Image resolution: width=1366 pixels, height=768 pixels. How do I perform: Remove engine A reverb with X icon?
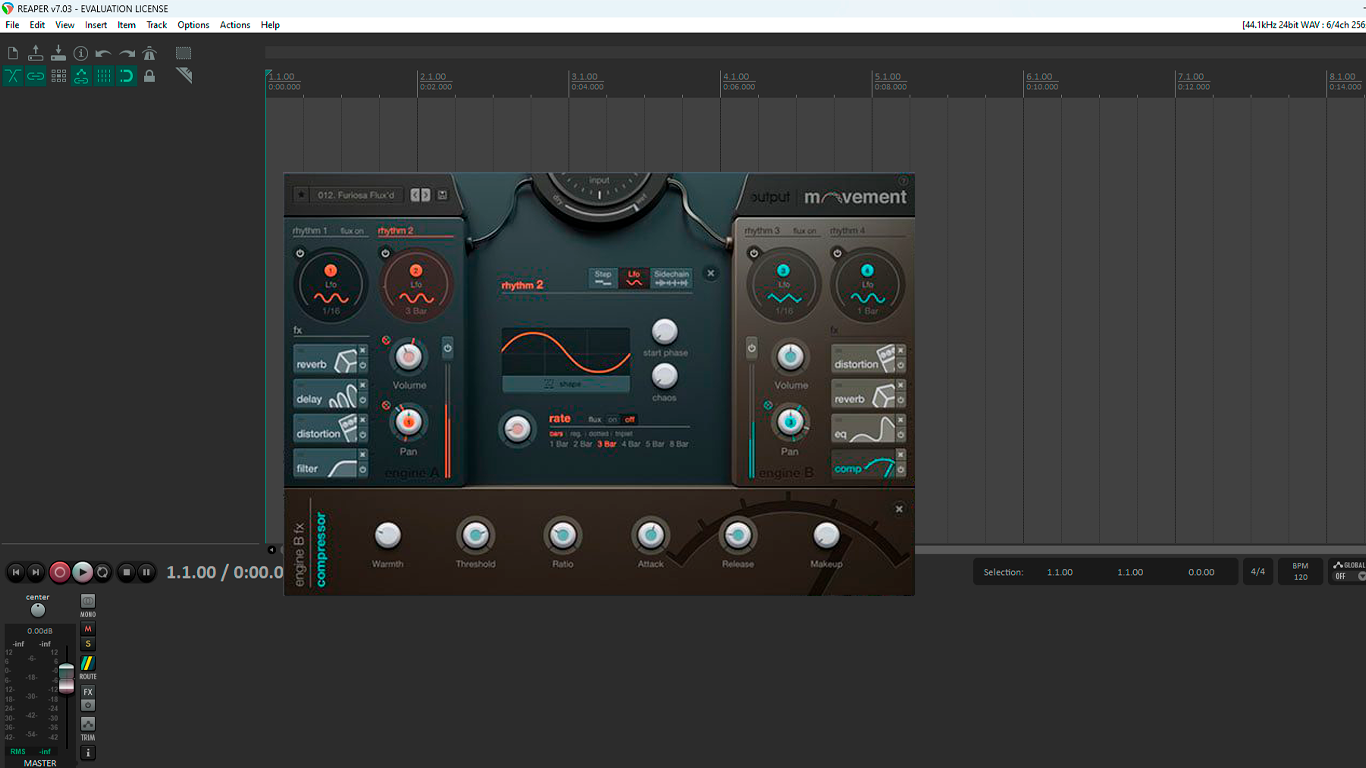point(363,352)
